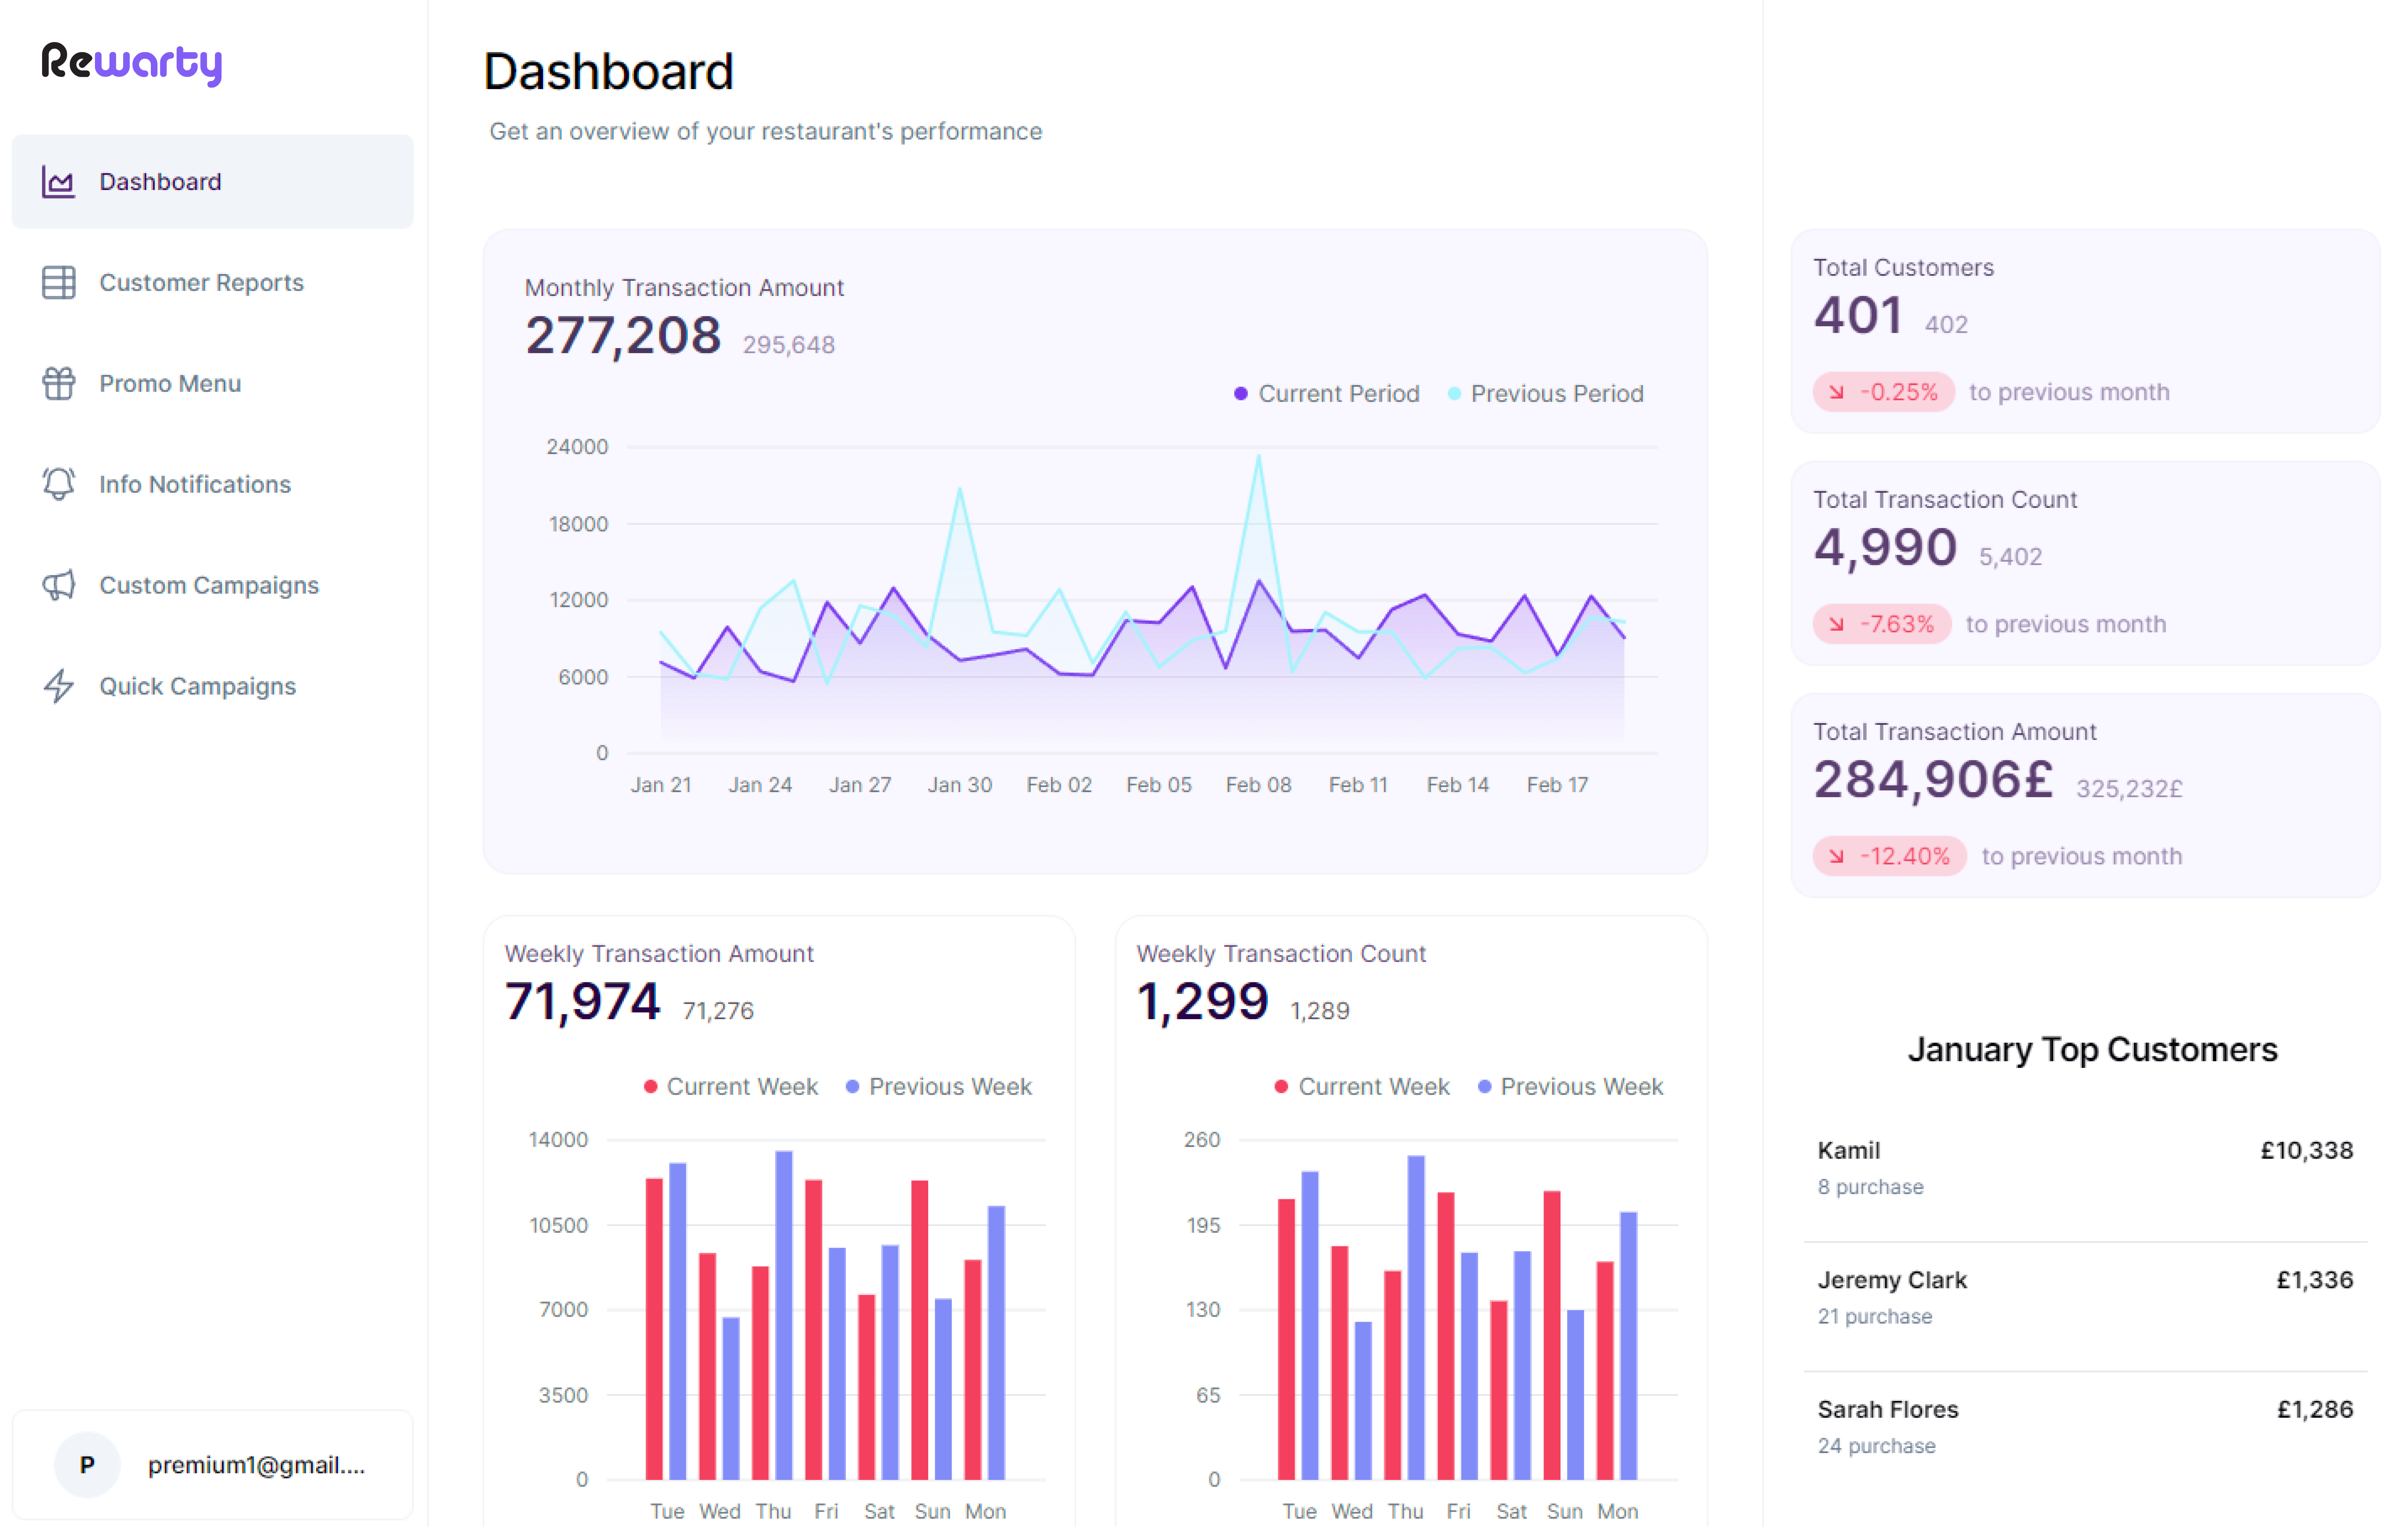Toggle Previous Period legend in monthly chart
This screenshot has width=2408, height=1527.
click(1545, 394)
